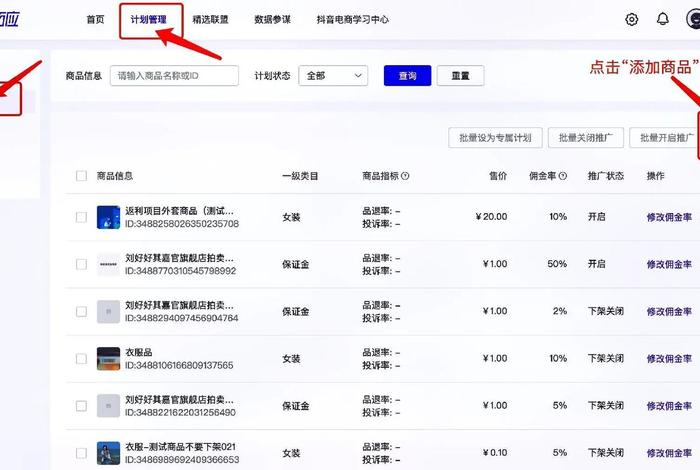Open thumbnail of 衣服品 product
The width and height of the screenshot is (700, 470).
pos(108,359)
